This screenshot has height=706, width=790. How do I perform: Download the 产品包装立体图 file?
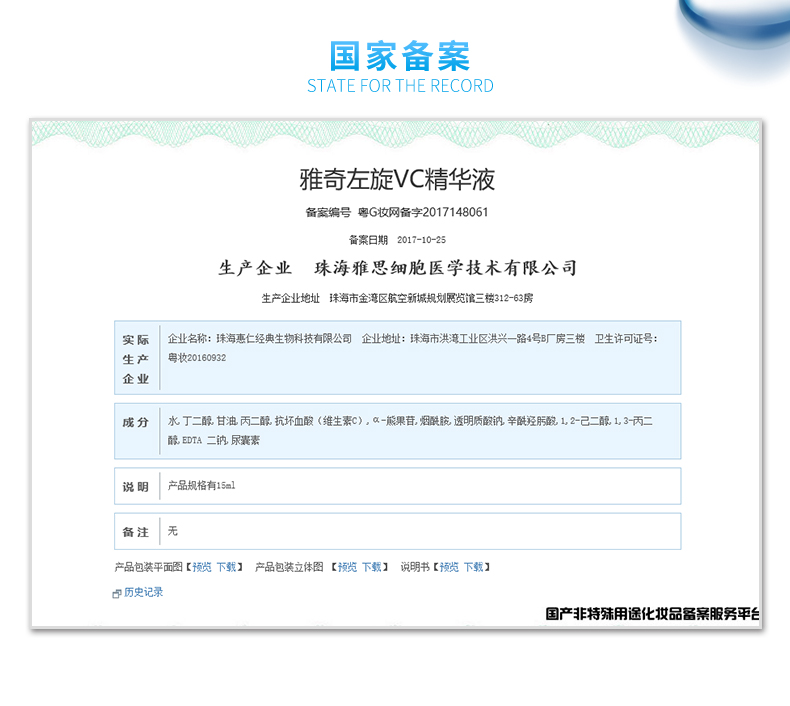click(x=372, y=567)
